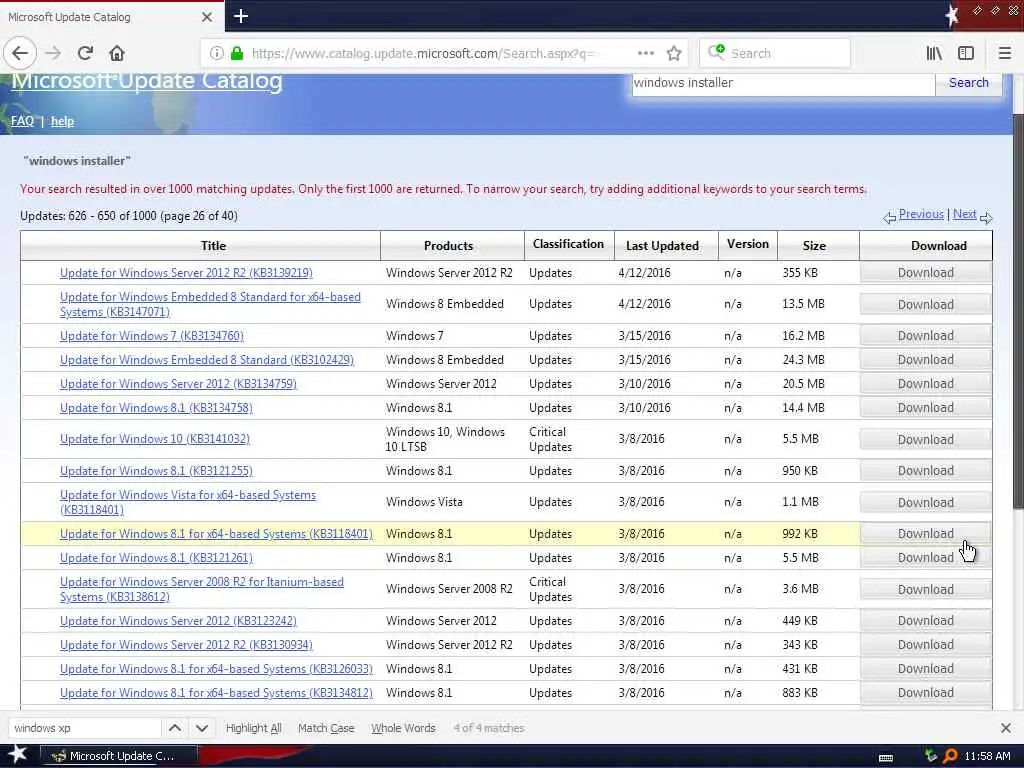The image size is (1024, 768).
Task: Go to the Previous results page
Action: pos(921,214)
